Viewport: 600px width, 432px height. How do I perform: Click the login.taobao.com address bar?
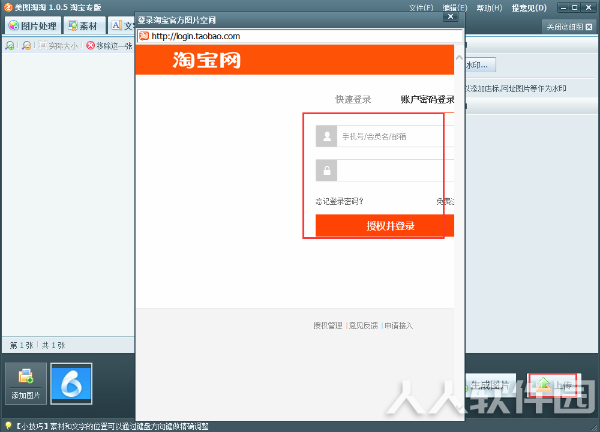(300, 36)
